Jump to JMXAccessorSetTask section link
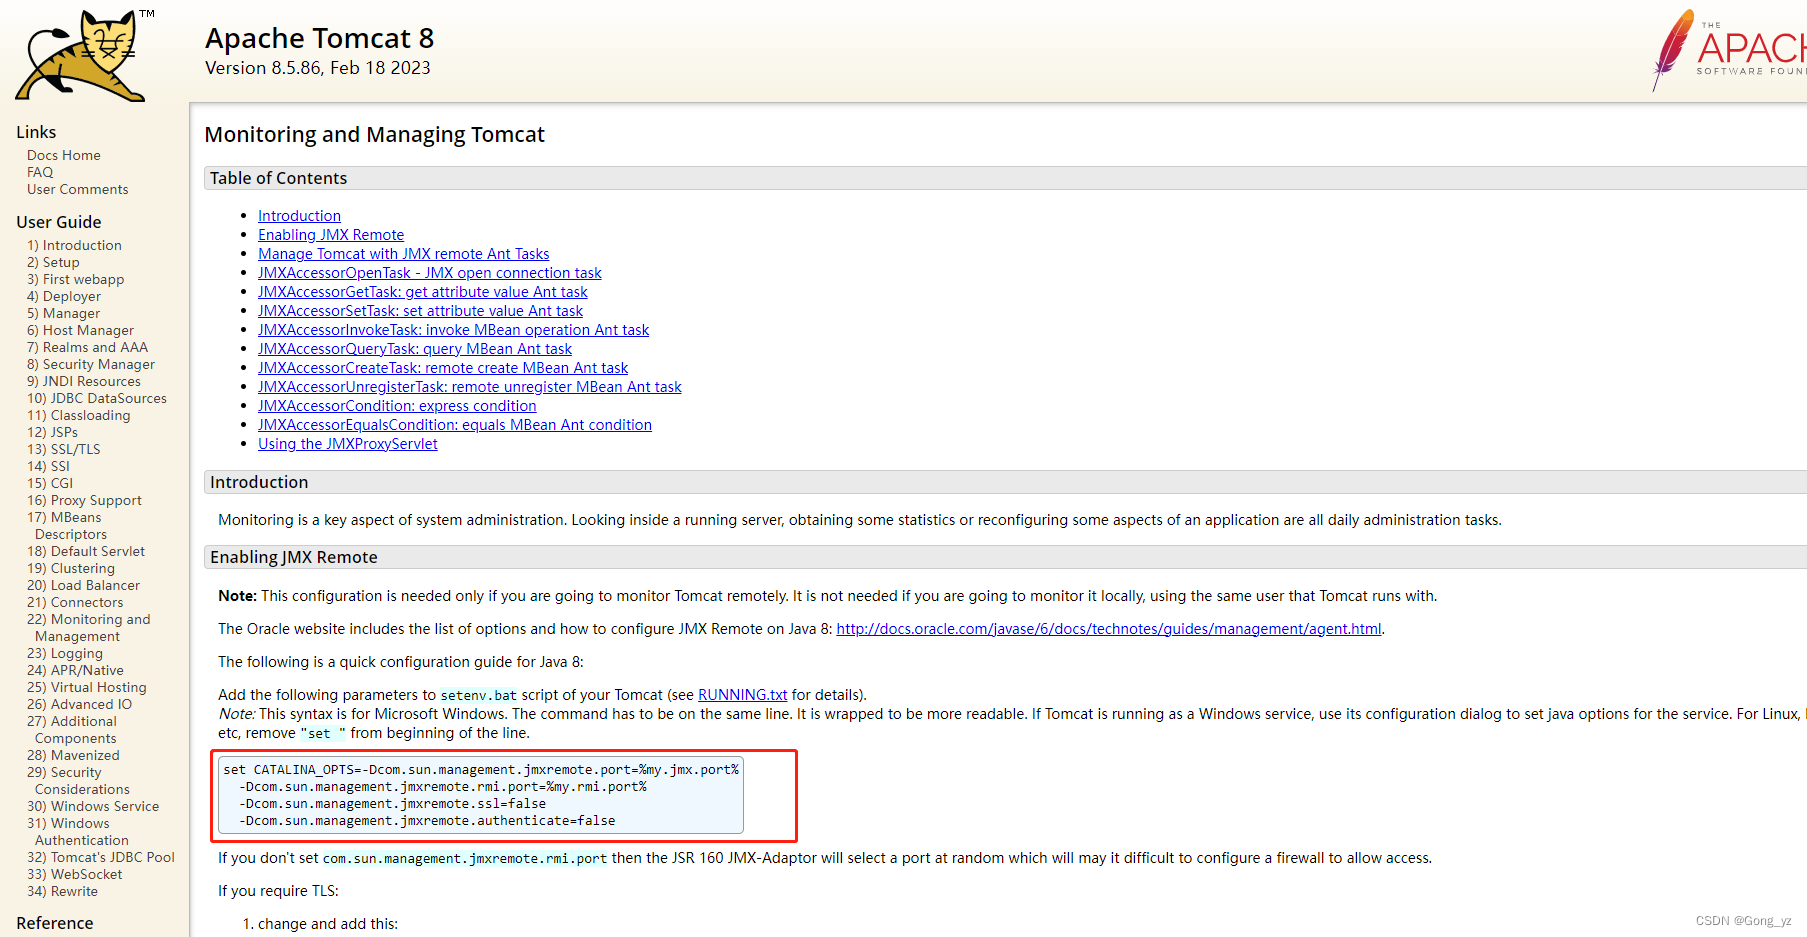The height and width of the screenshot is (937, 1807). tap(420, 310)
